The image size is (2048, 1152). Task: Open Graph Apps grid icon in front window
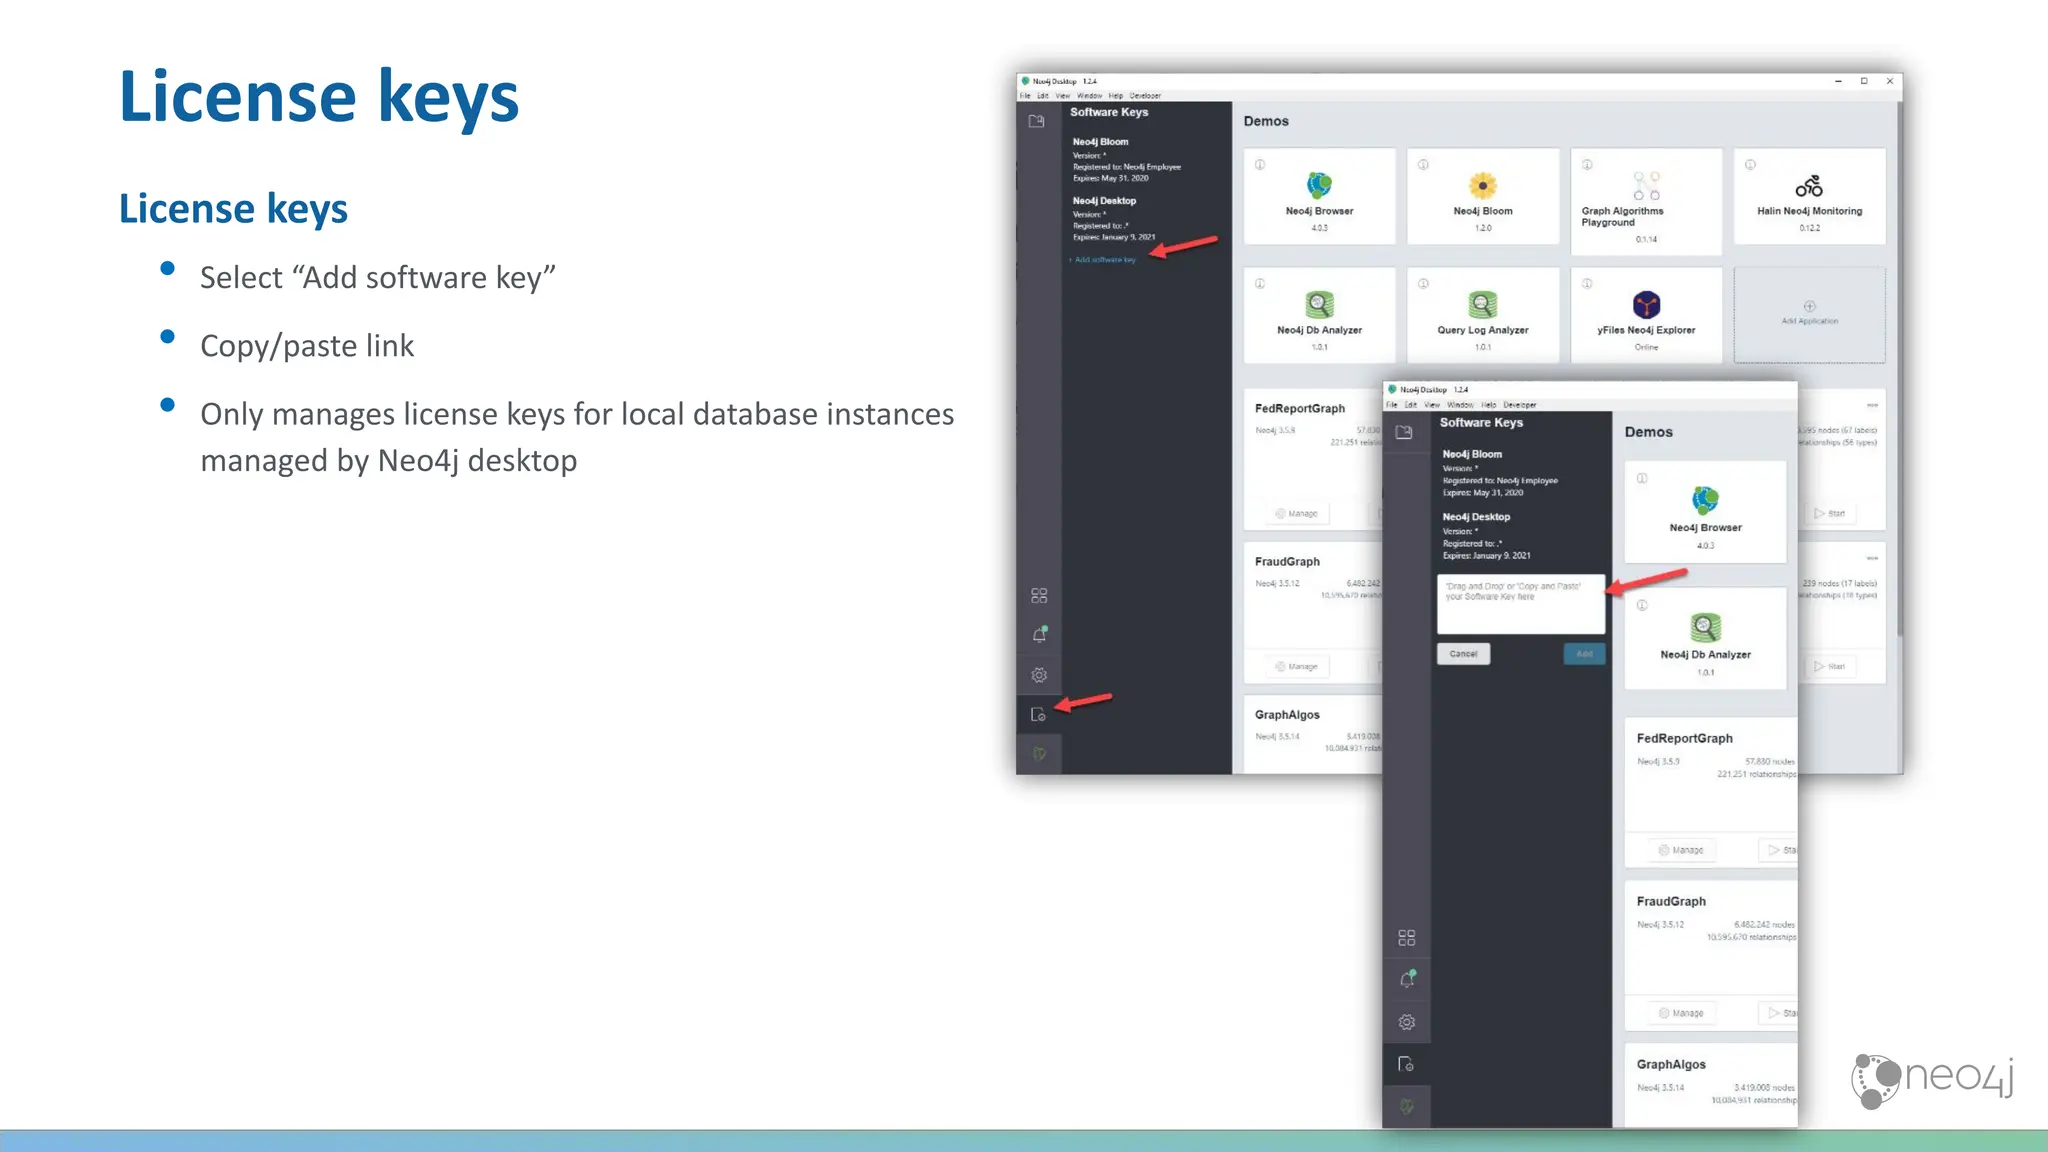tap(1407, 938)
